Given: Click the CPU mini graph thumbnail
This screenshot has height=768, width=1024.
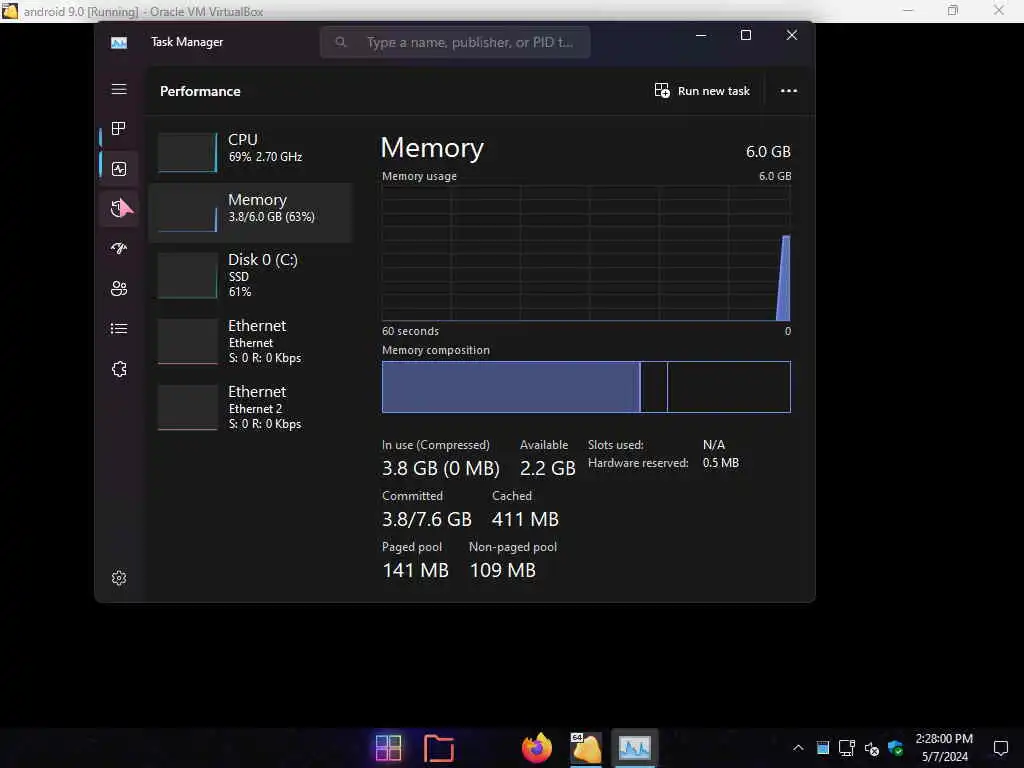Looking at the screenshot, I should pyautogui.click(x=187, y=152).
